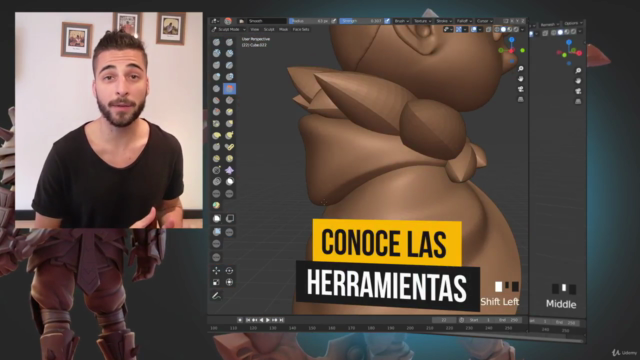Select the Pinch brush
Viewport: 640px width, 360px height.
(216, 123)
